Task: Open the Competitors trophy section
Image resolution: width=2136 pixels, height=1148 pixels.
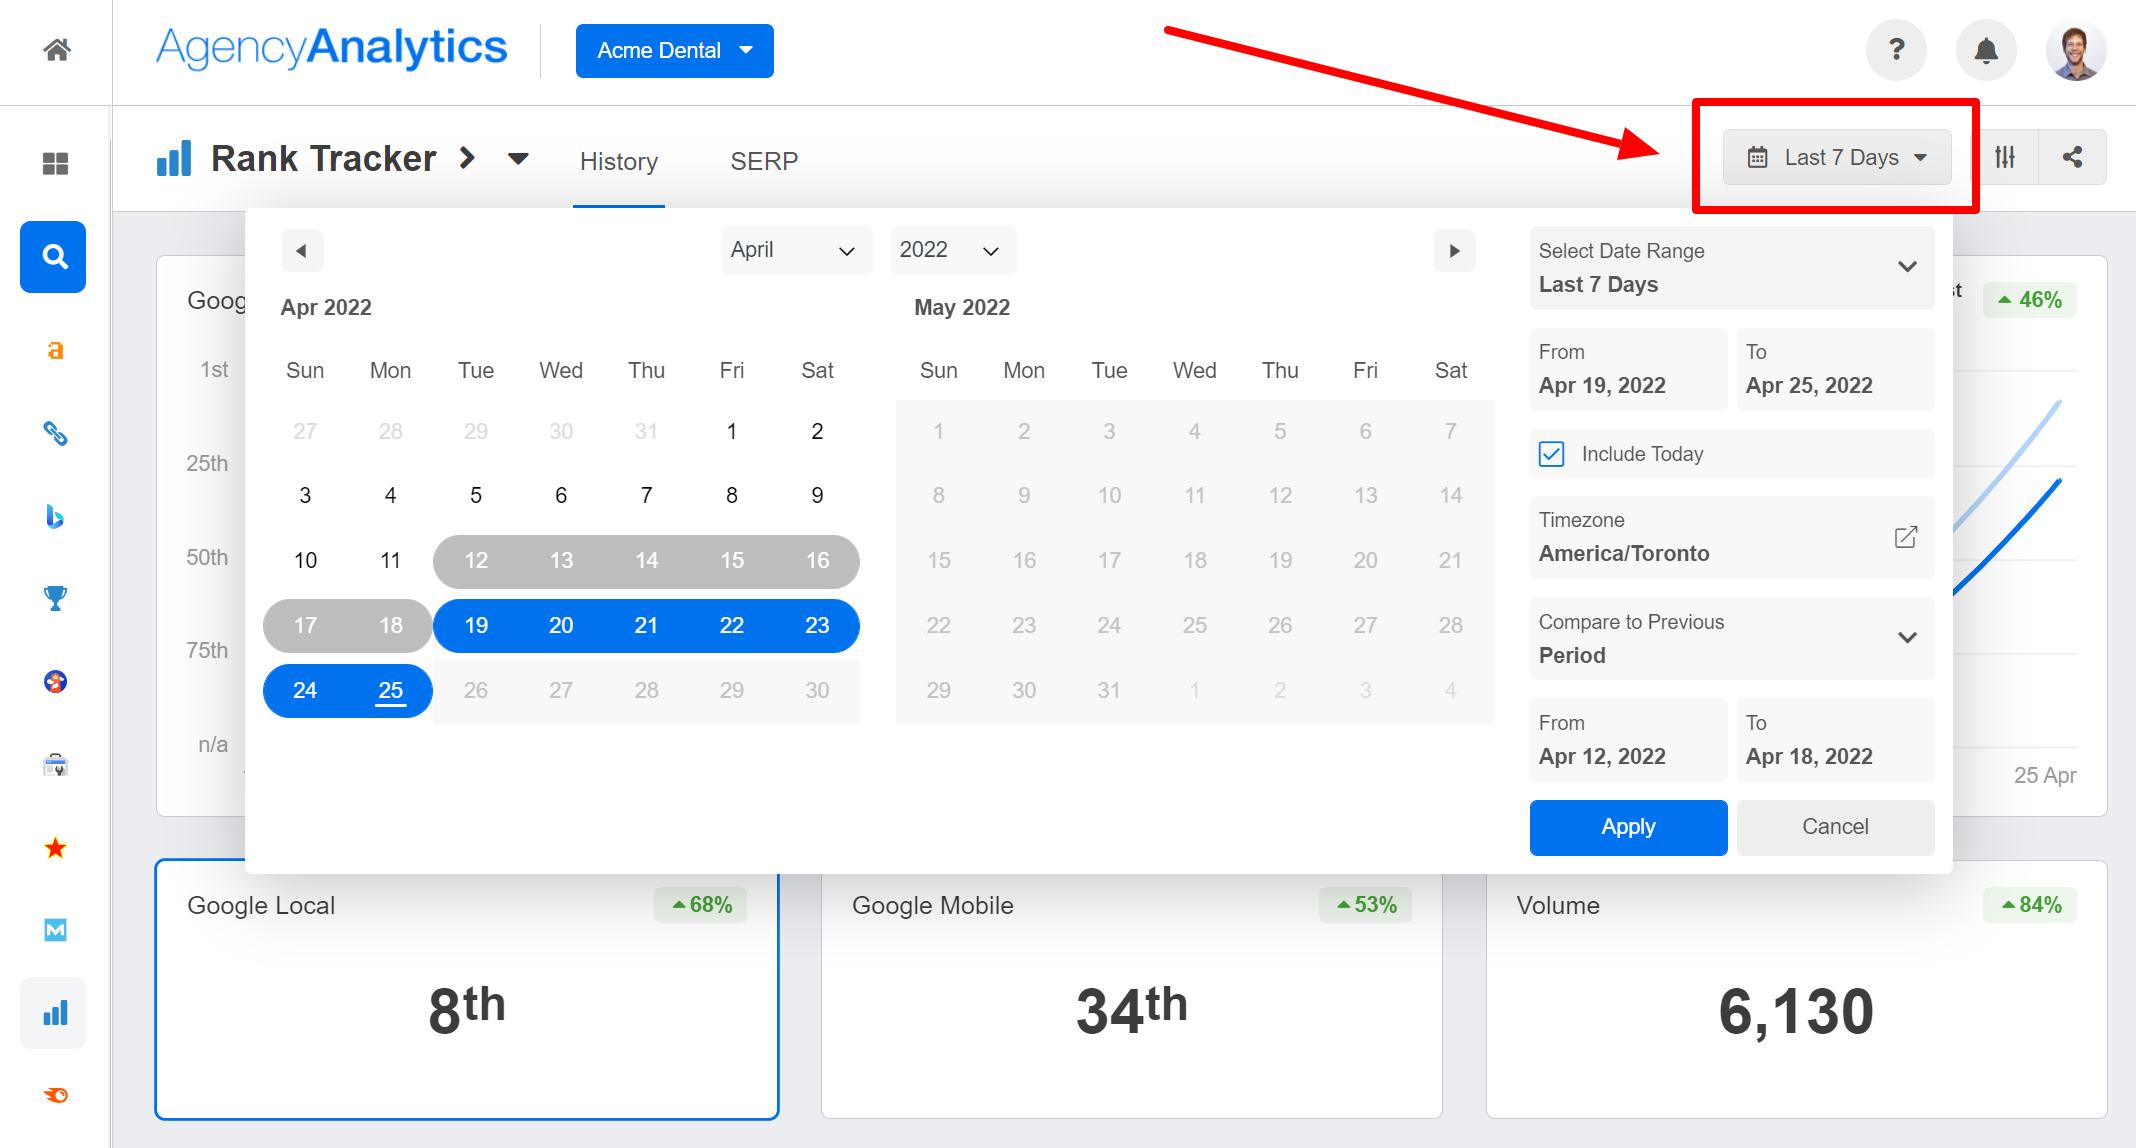Action: pyautogui.click(x=54, y=597)
